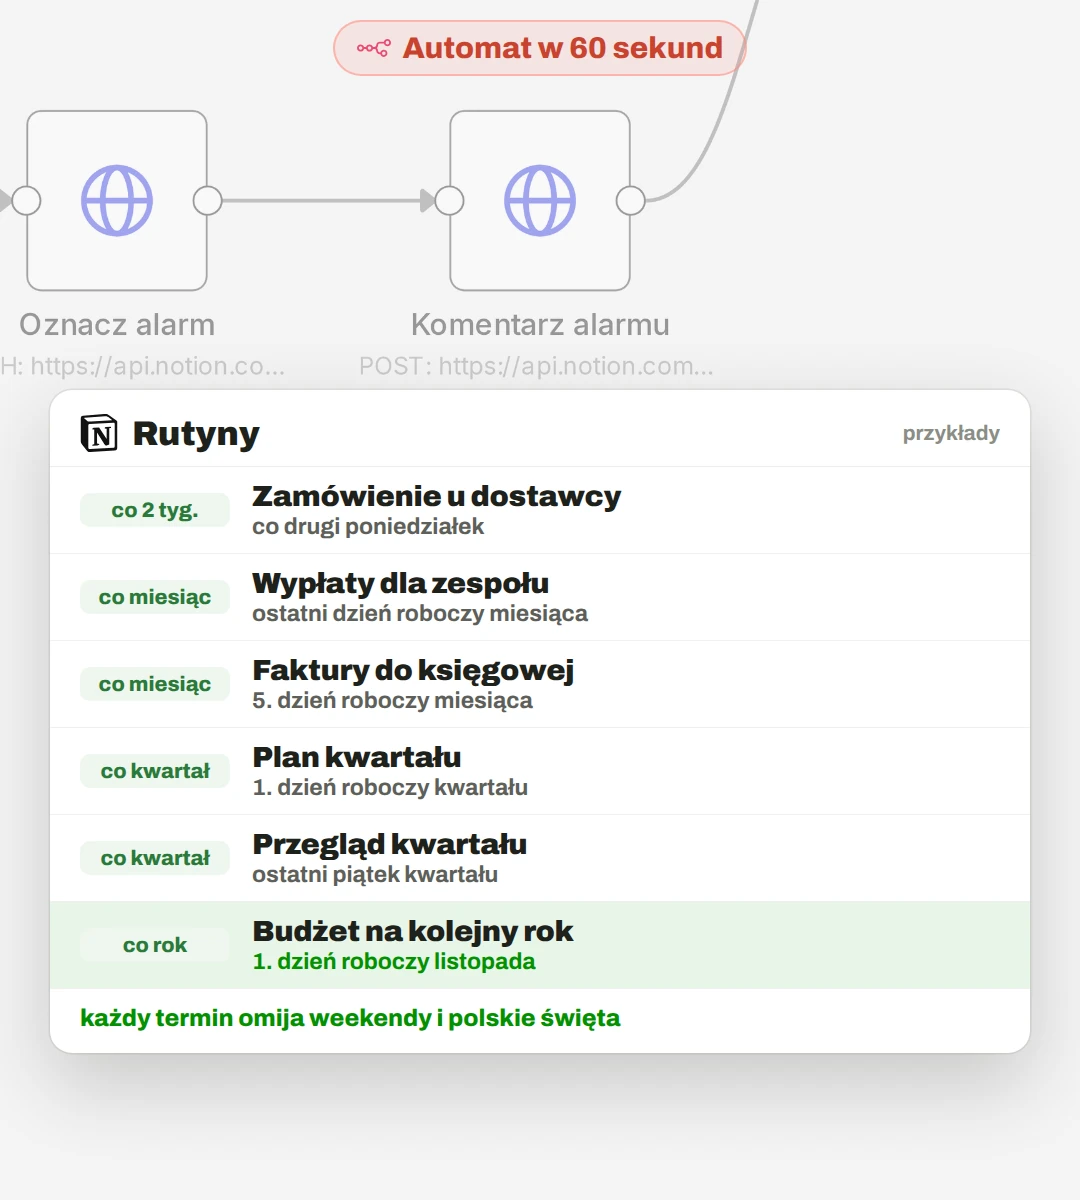Open Plan kwartału routine

pyautogui.click(x=540, y=771)
